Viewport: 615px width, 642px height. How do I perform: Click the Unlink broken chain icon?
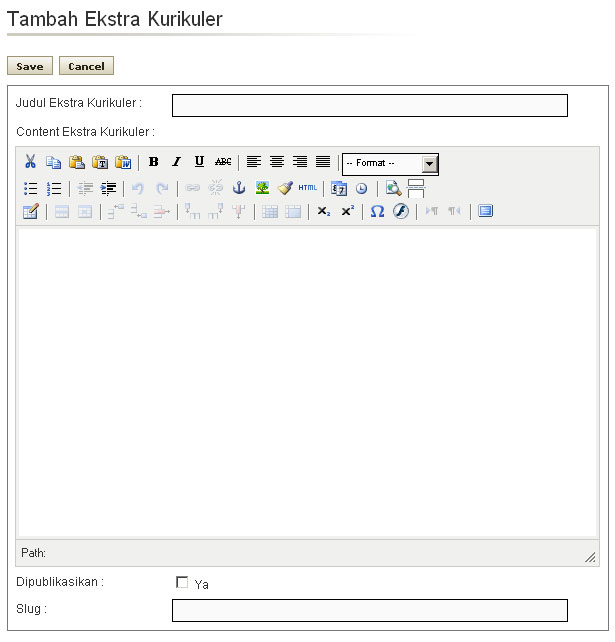pyautogui.click(x=215, y=188)
